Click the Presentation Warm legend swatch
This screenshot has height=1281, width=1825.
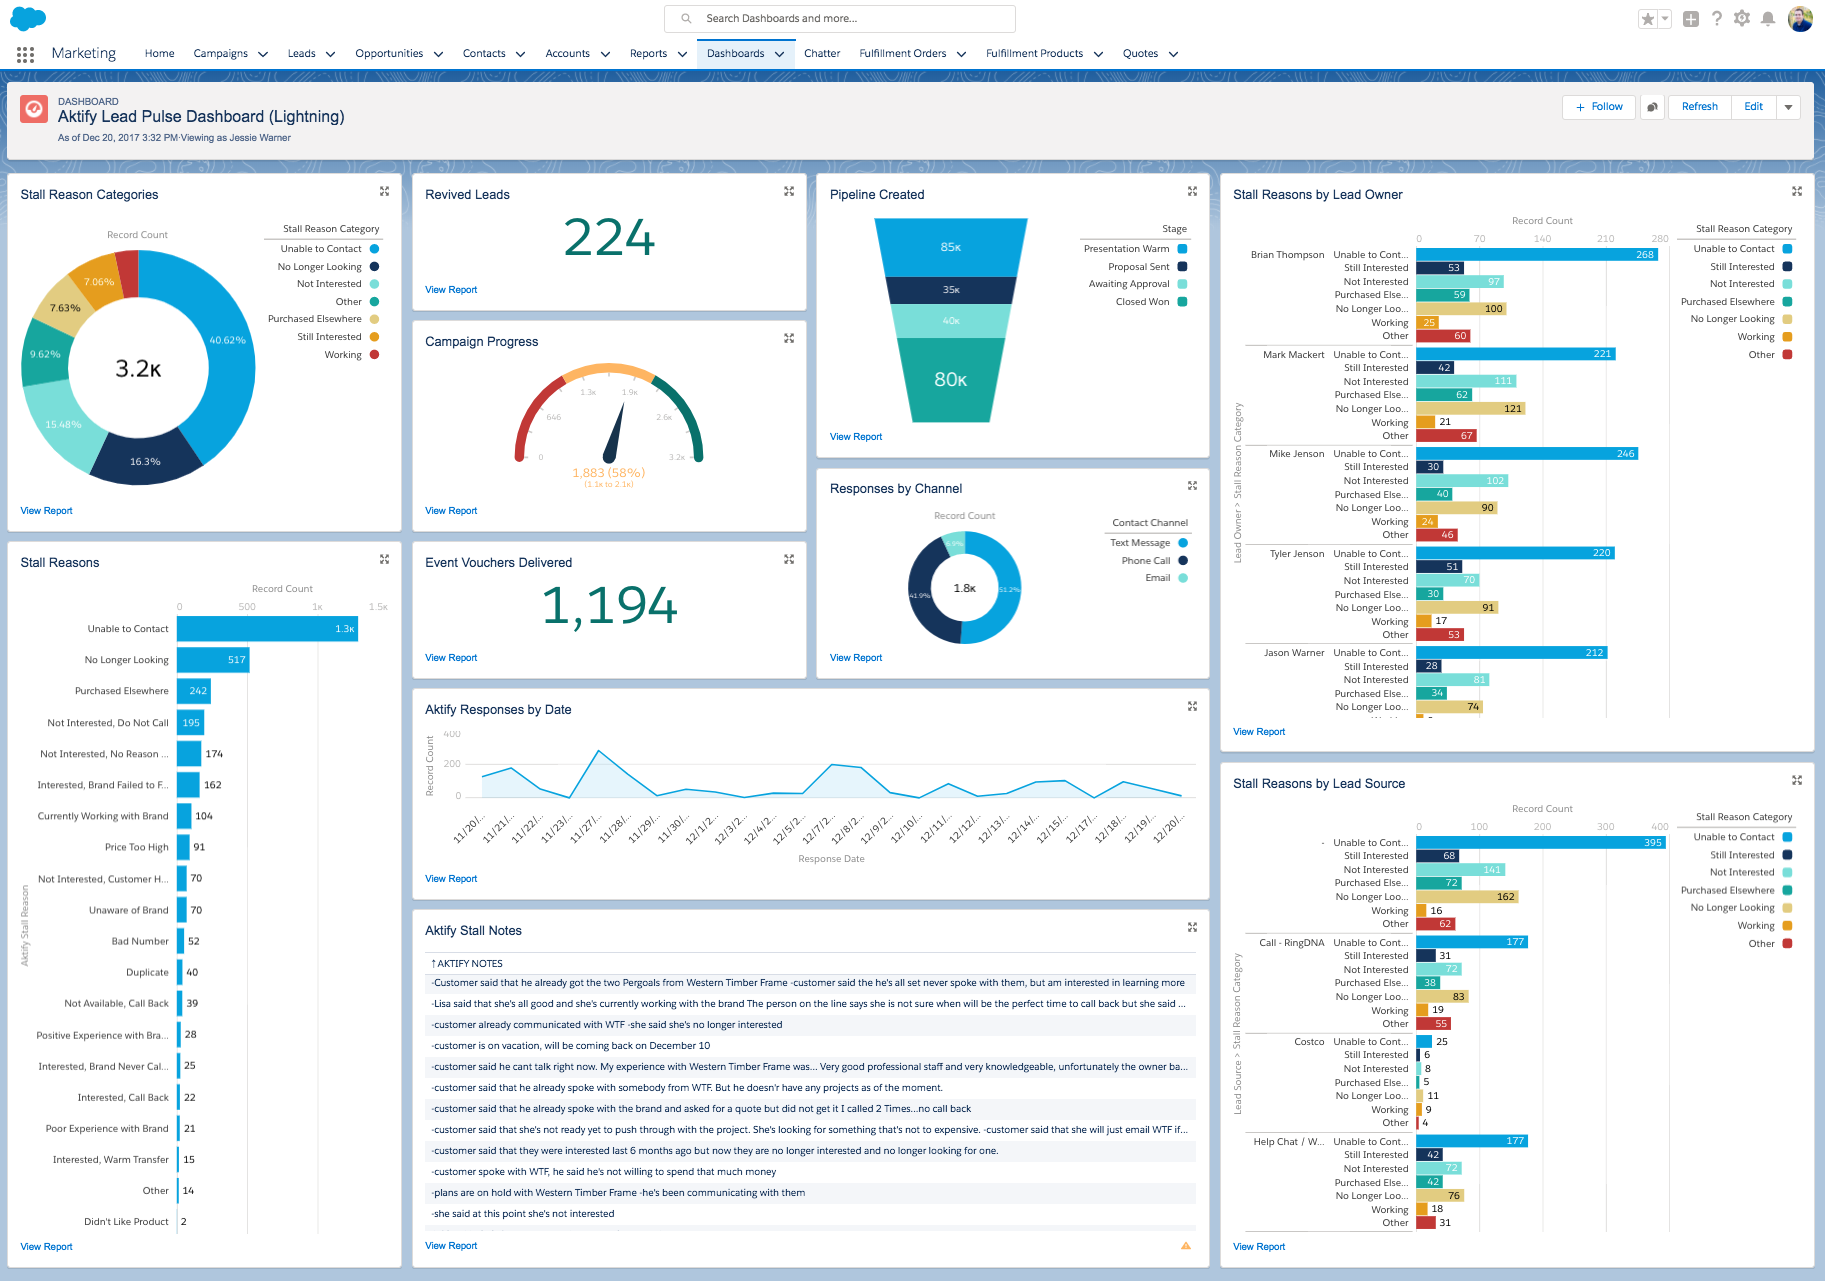pos(1182,249)
